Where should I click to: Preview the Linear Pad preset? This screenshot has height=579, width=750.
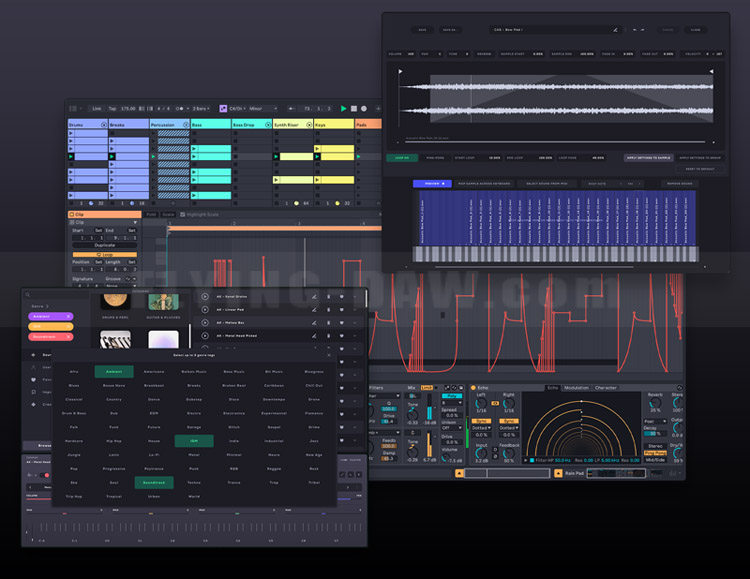[x=205, y=310]
